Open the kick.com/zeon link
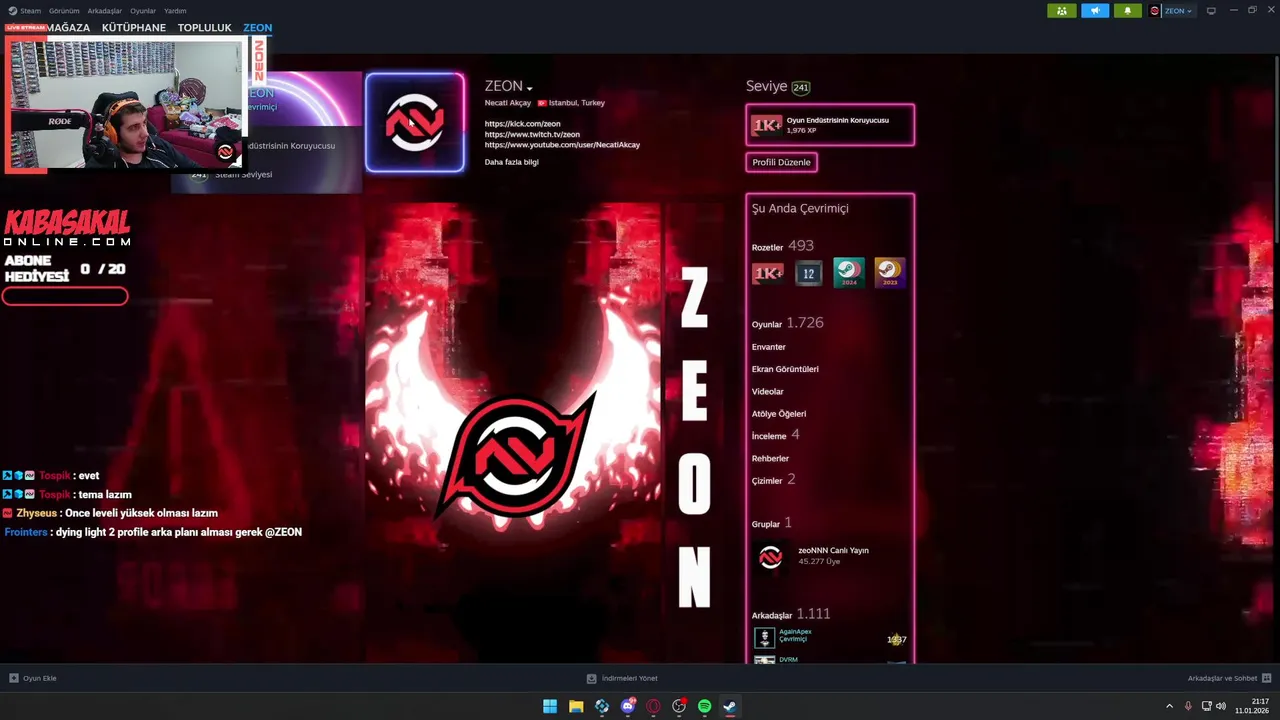 [522, 124]
